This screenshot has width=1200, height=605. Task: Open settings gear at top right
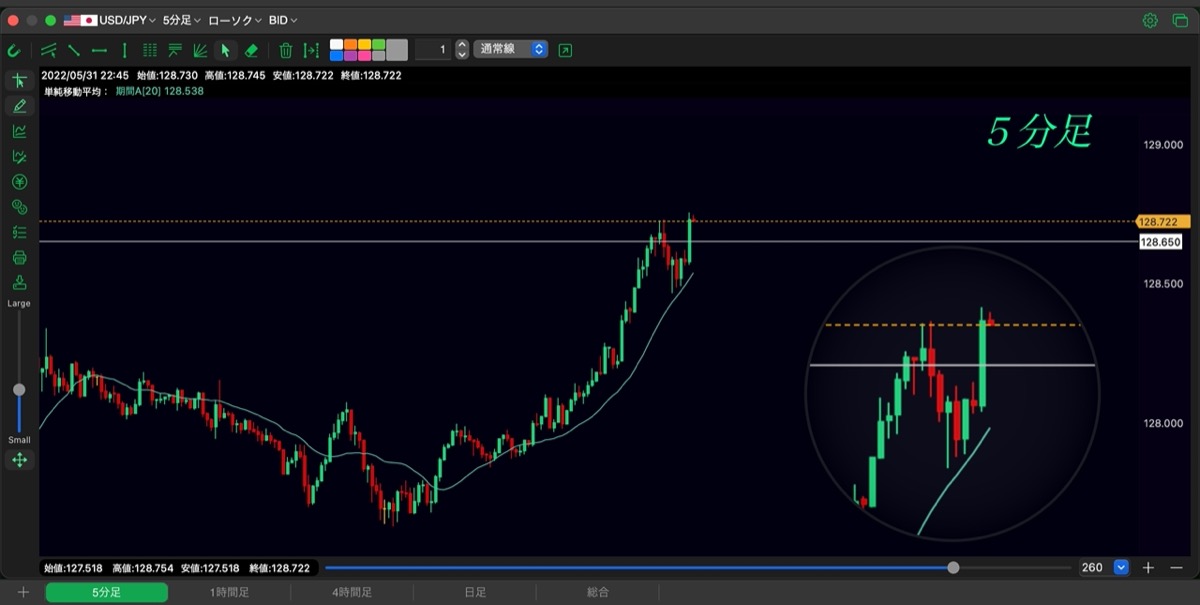tap(1150, 20)
